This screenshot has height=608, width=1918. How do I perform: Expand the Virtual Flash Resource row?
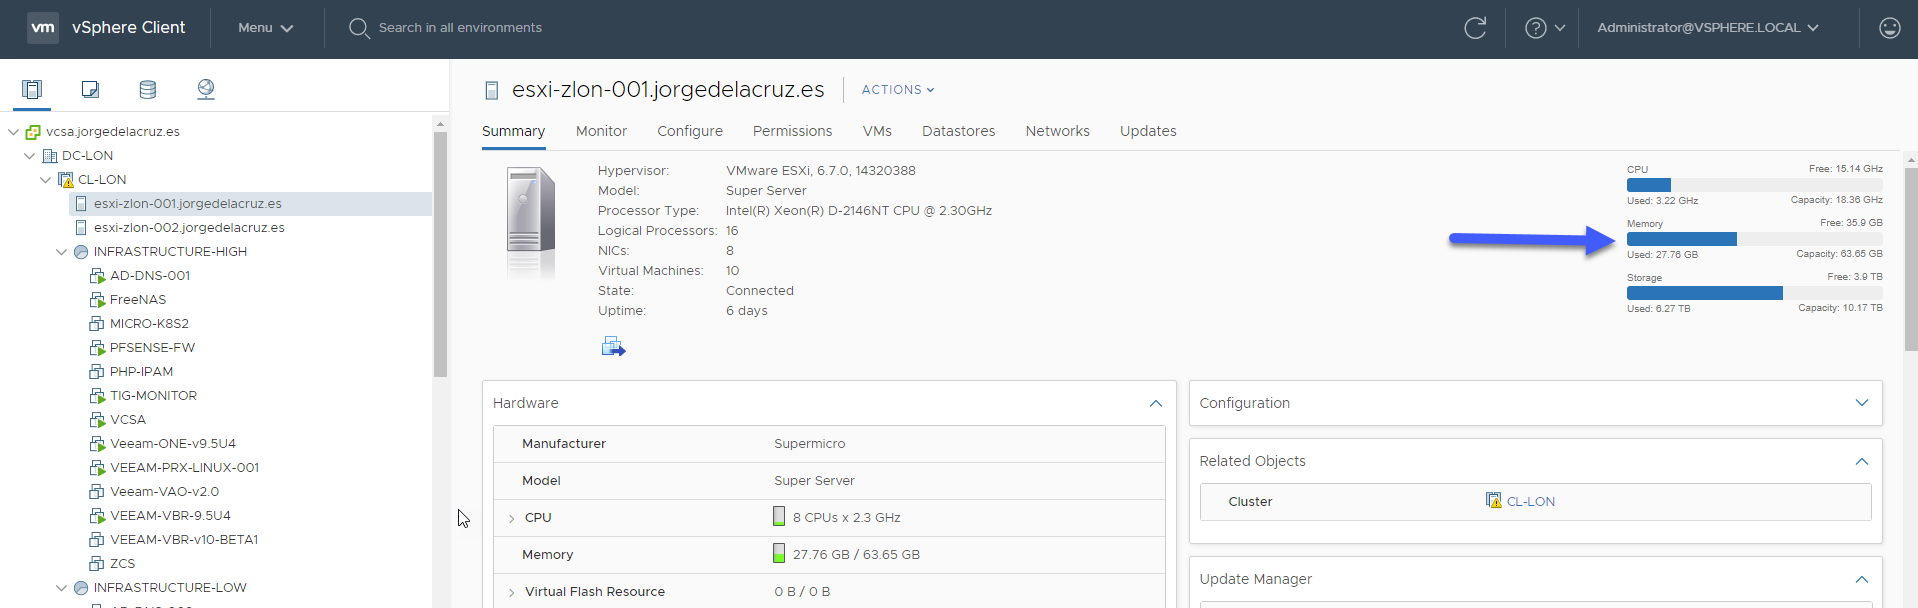511,592
